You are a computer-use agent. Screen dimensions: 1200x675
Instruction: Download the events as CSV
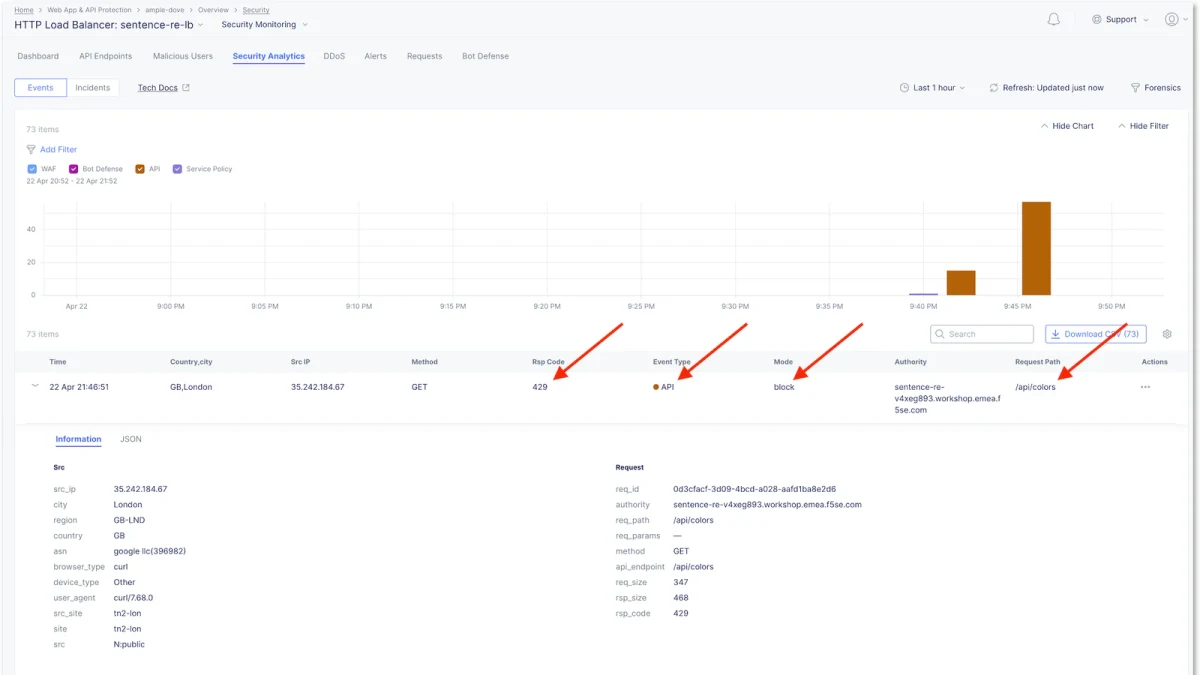tap(1096, 334)
